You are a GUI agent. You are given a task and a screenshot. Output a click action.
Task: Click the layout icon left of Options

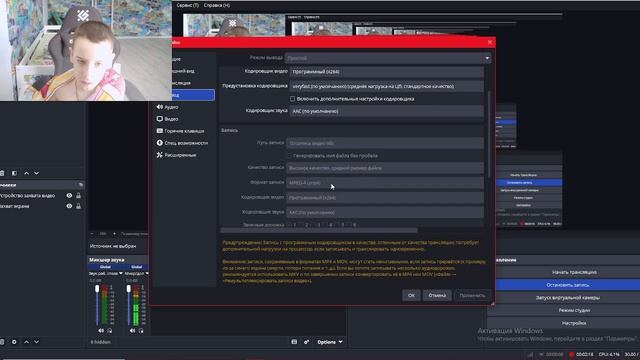[294, 342]
